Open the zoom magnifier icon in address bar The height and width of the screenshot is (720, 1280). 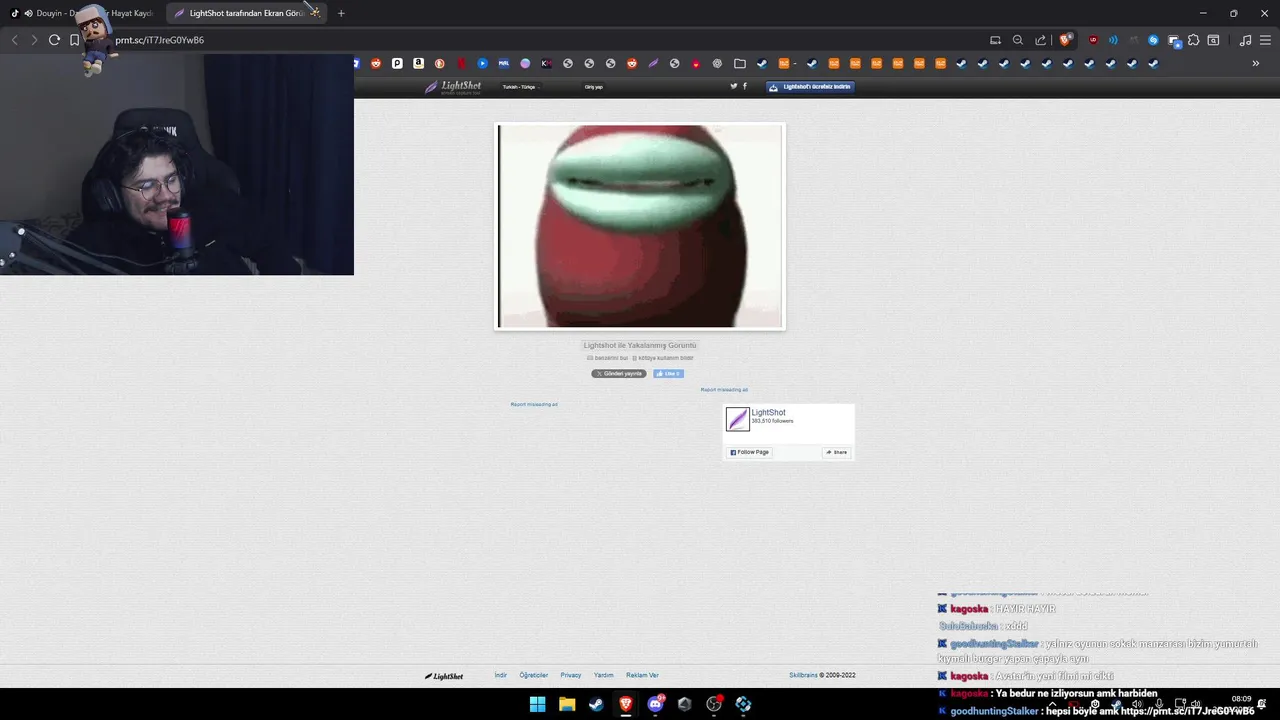click(1018, 40)
